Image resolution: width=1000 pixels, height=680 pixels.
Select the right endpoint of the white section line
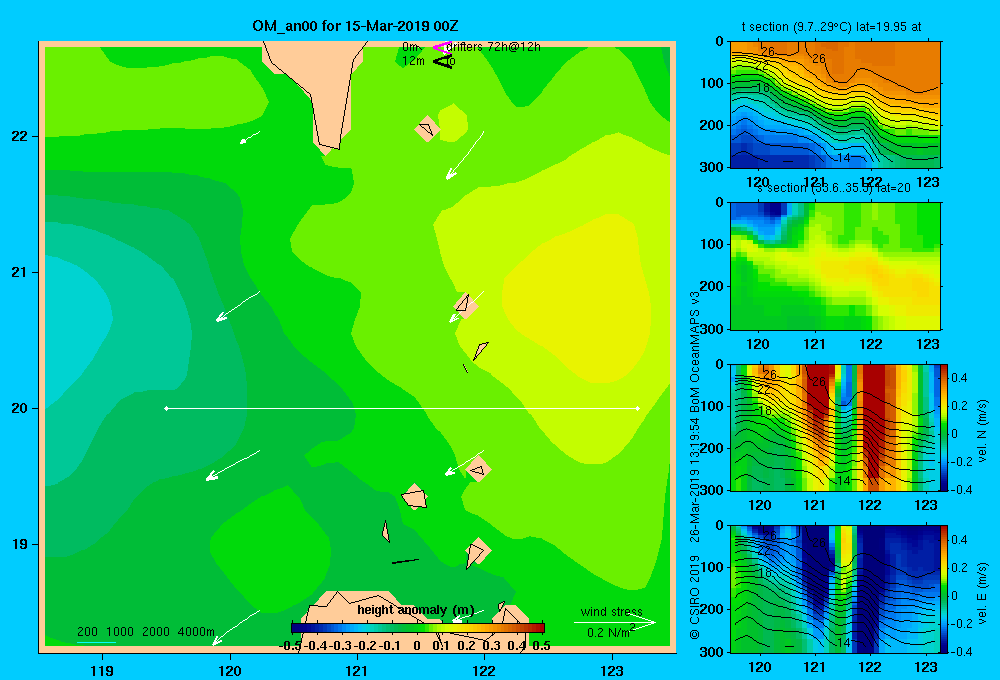coord(638,408)
